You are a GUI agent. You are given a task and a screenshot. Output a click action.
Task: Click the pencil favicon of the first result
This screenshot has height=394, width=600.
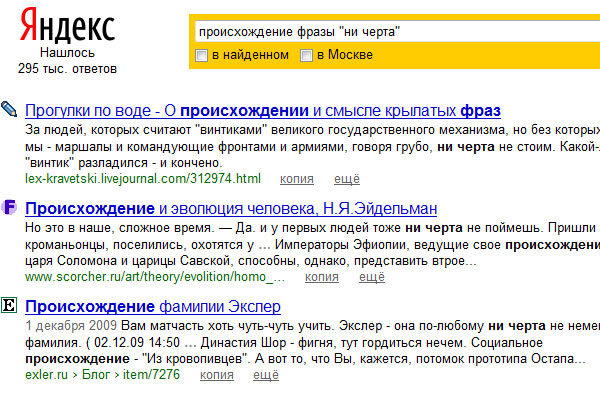[x=9, y=109]
